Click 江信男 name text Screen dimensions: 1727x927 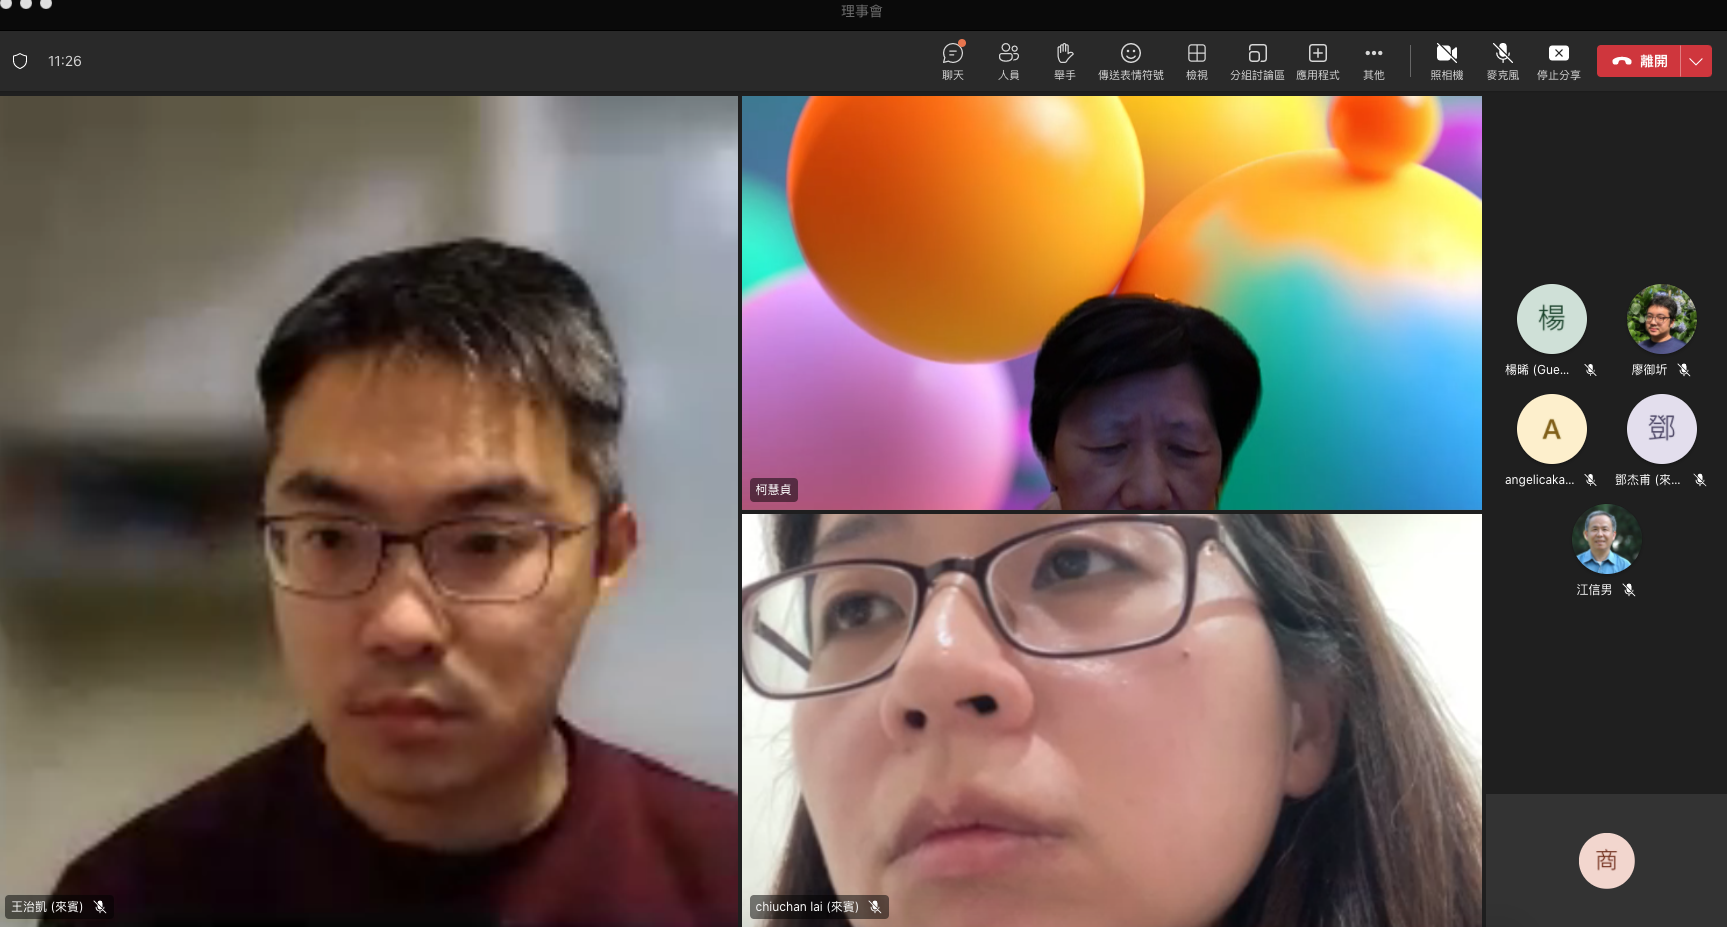[1594, 590]
